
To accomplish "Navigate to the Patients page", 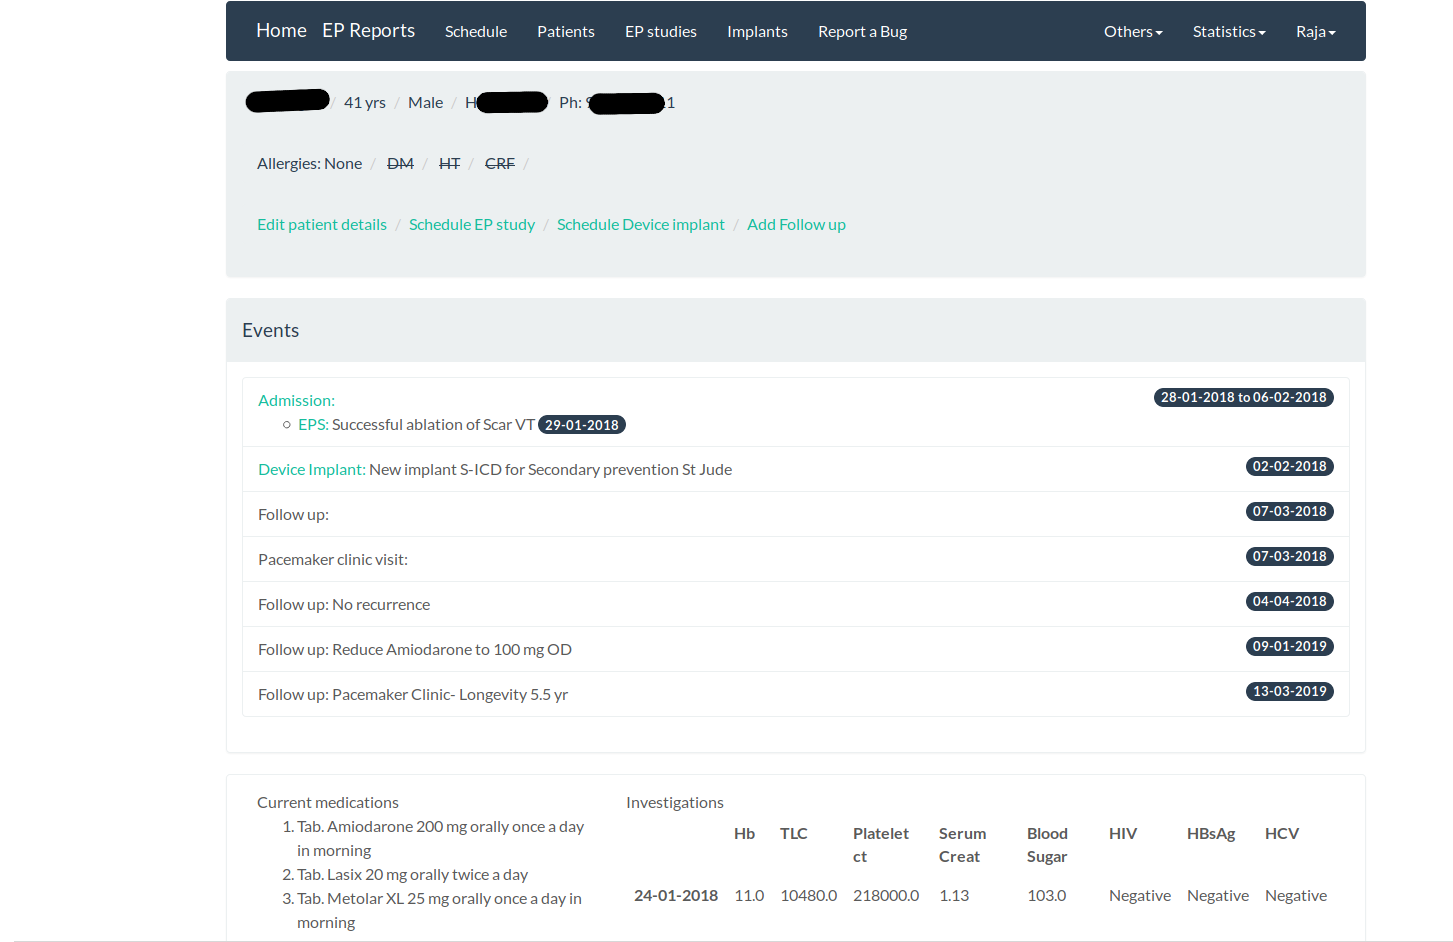I will click(566, 32).
